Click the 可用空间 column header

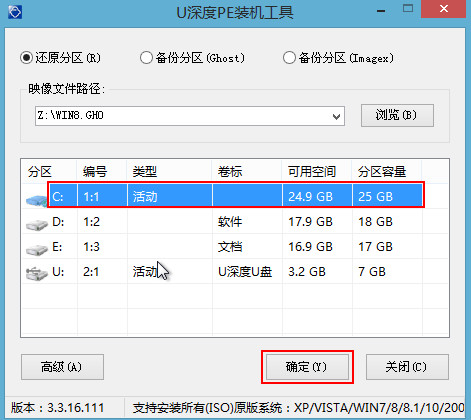(312, 172)
